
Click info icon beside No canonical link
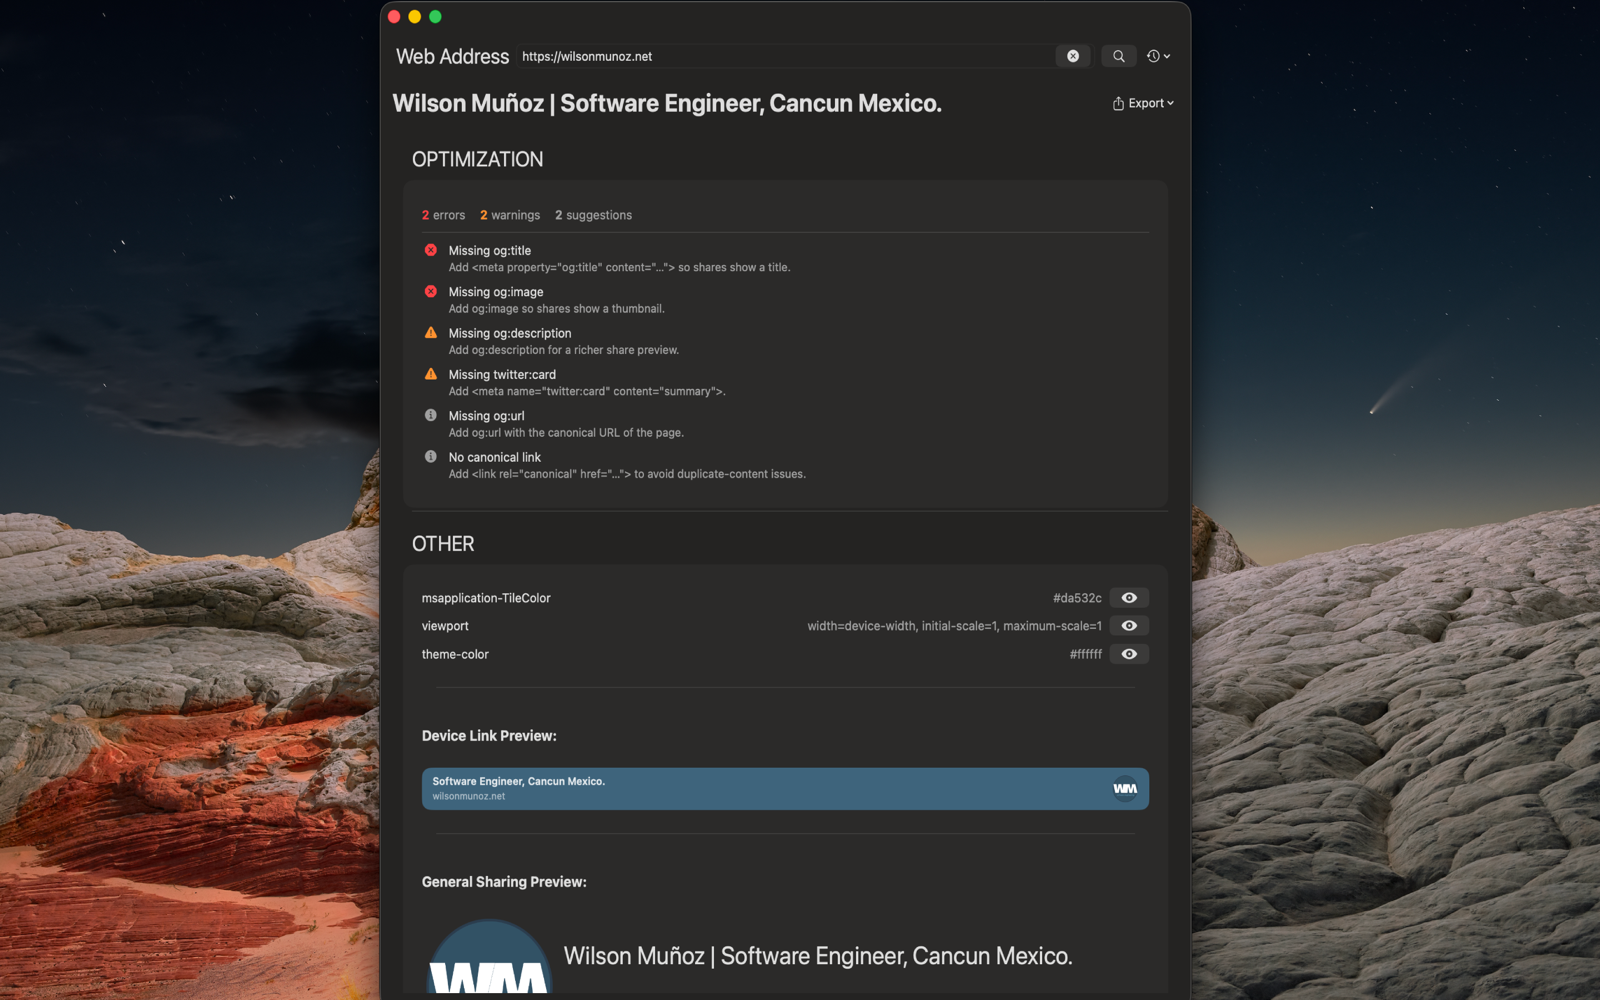pyautogui.click(x=431, y=456)
